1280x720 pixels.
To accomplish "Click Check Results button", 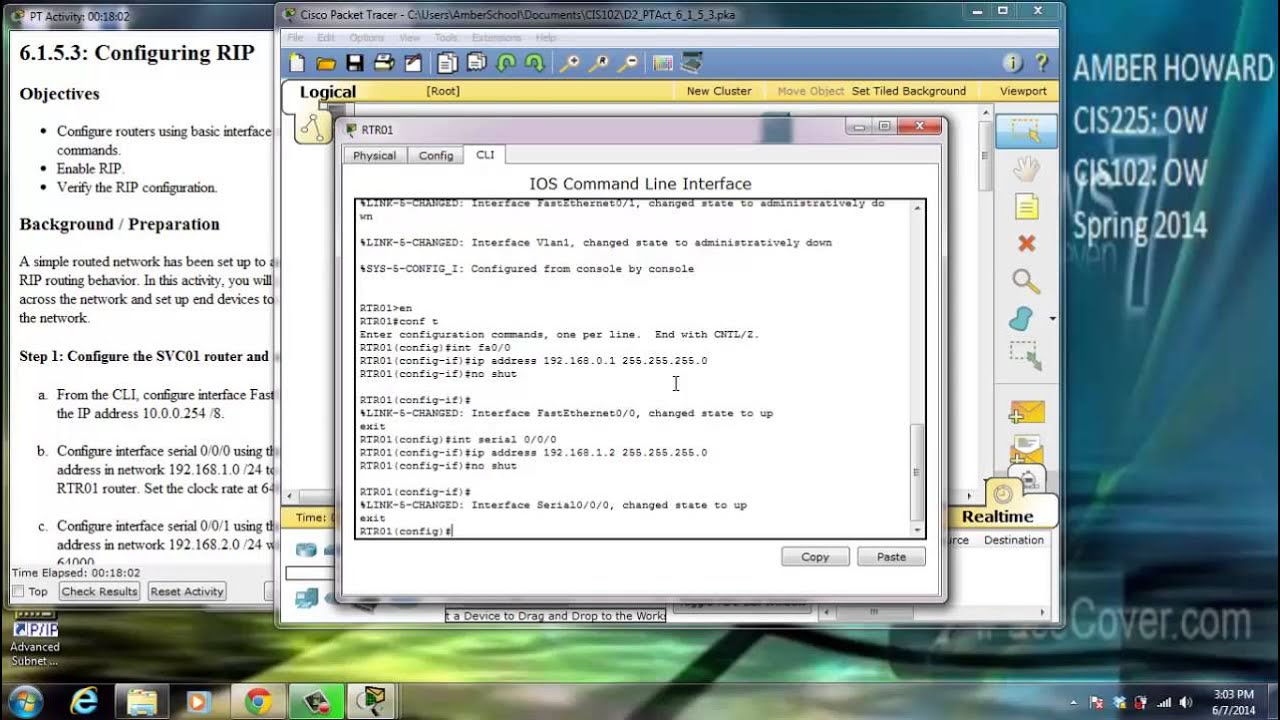I will [99, 591].
